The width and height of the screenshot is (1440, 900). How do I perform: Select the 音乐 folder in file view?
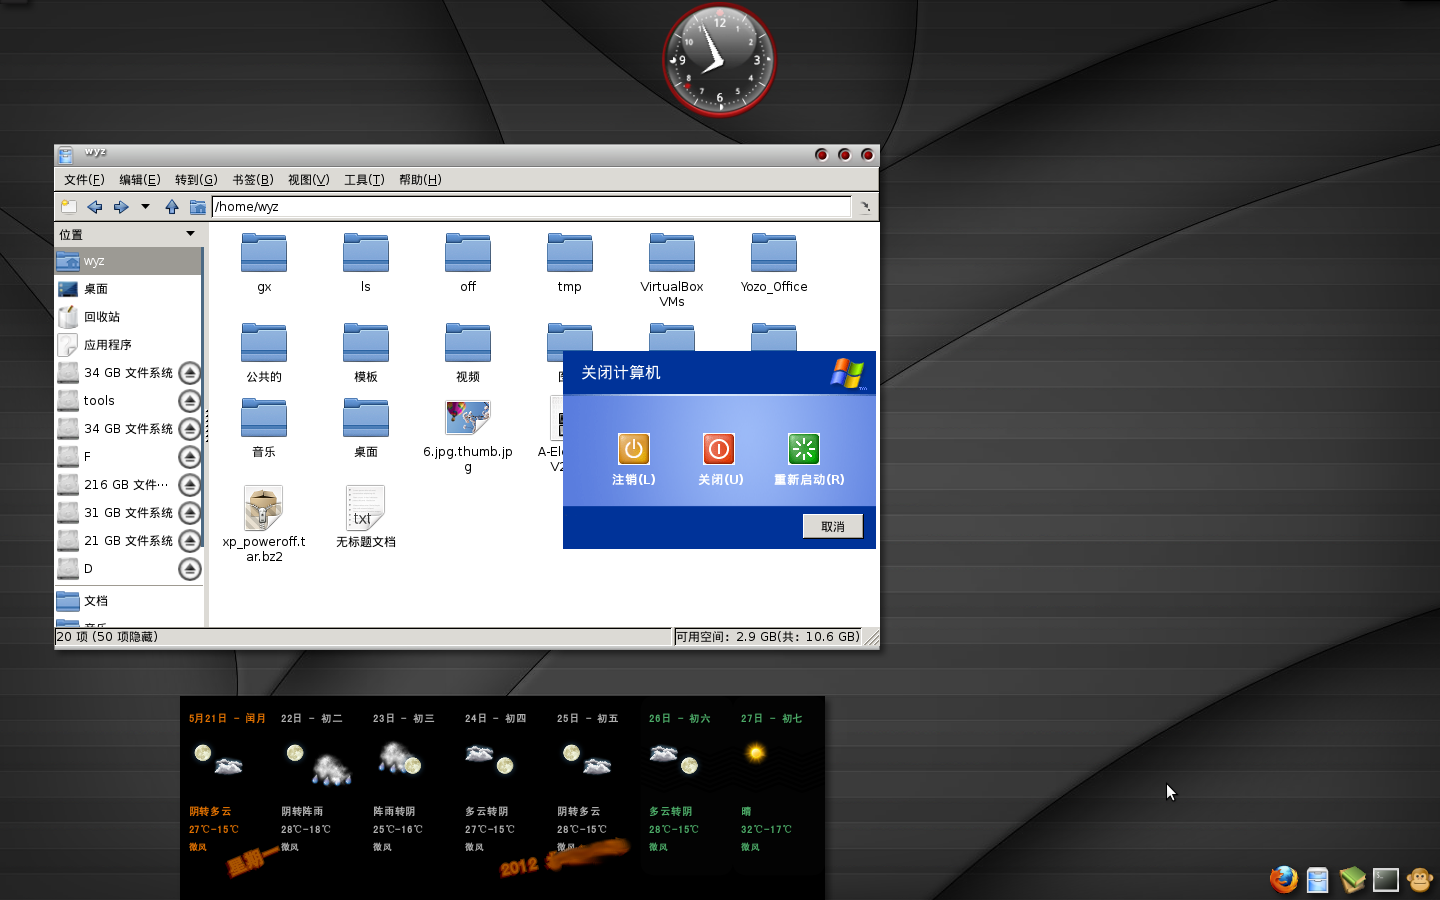[x=264, y=427]
